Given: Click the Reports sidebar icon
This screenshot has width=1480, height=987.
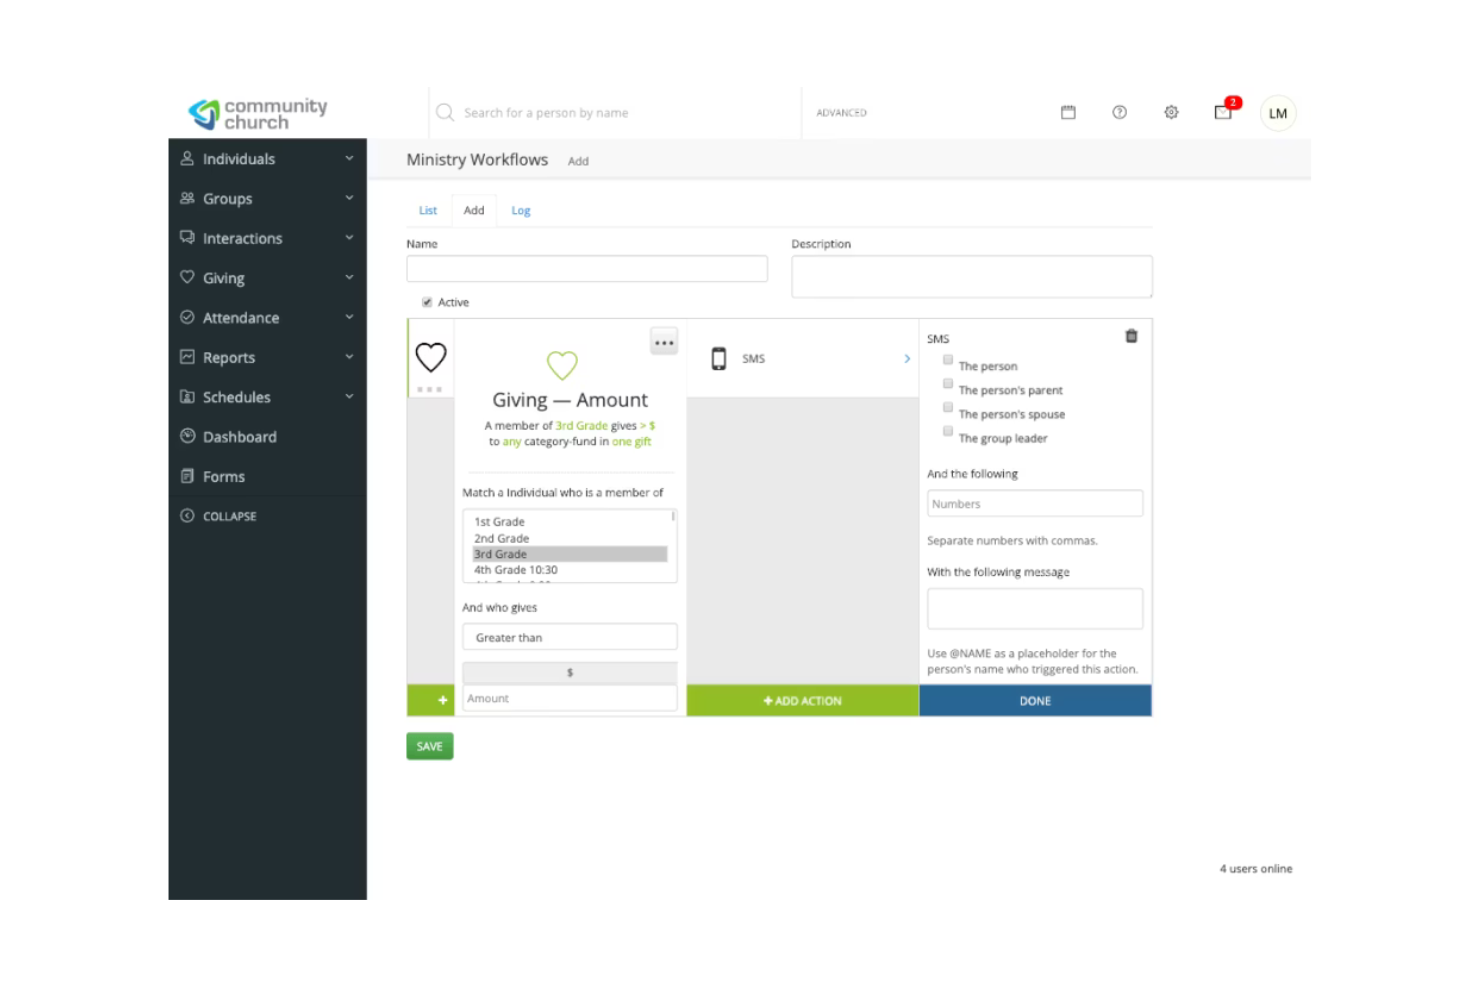Looking at the screenshot, I should pos(187,356).
